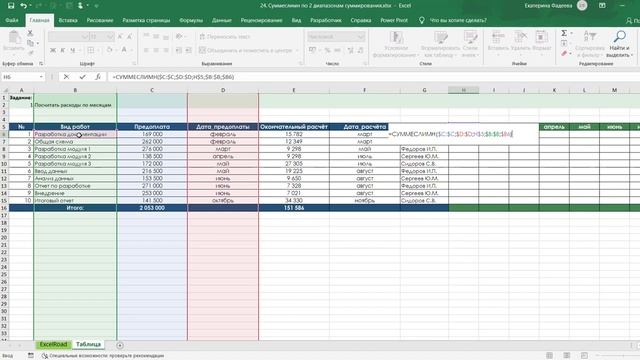This screenshot has height=360, width=640.
Task: Align text to bottom icon
Action: click(x=166, y=37)
